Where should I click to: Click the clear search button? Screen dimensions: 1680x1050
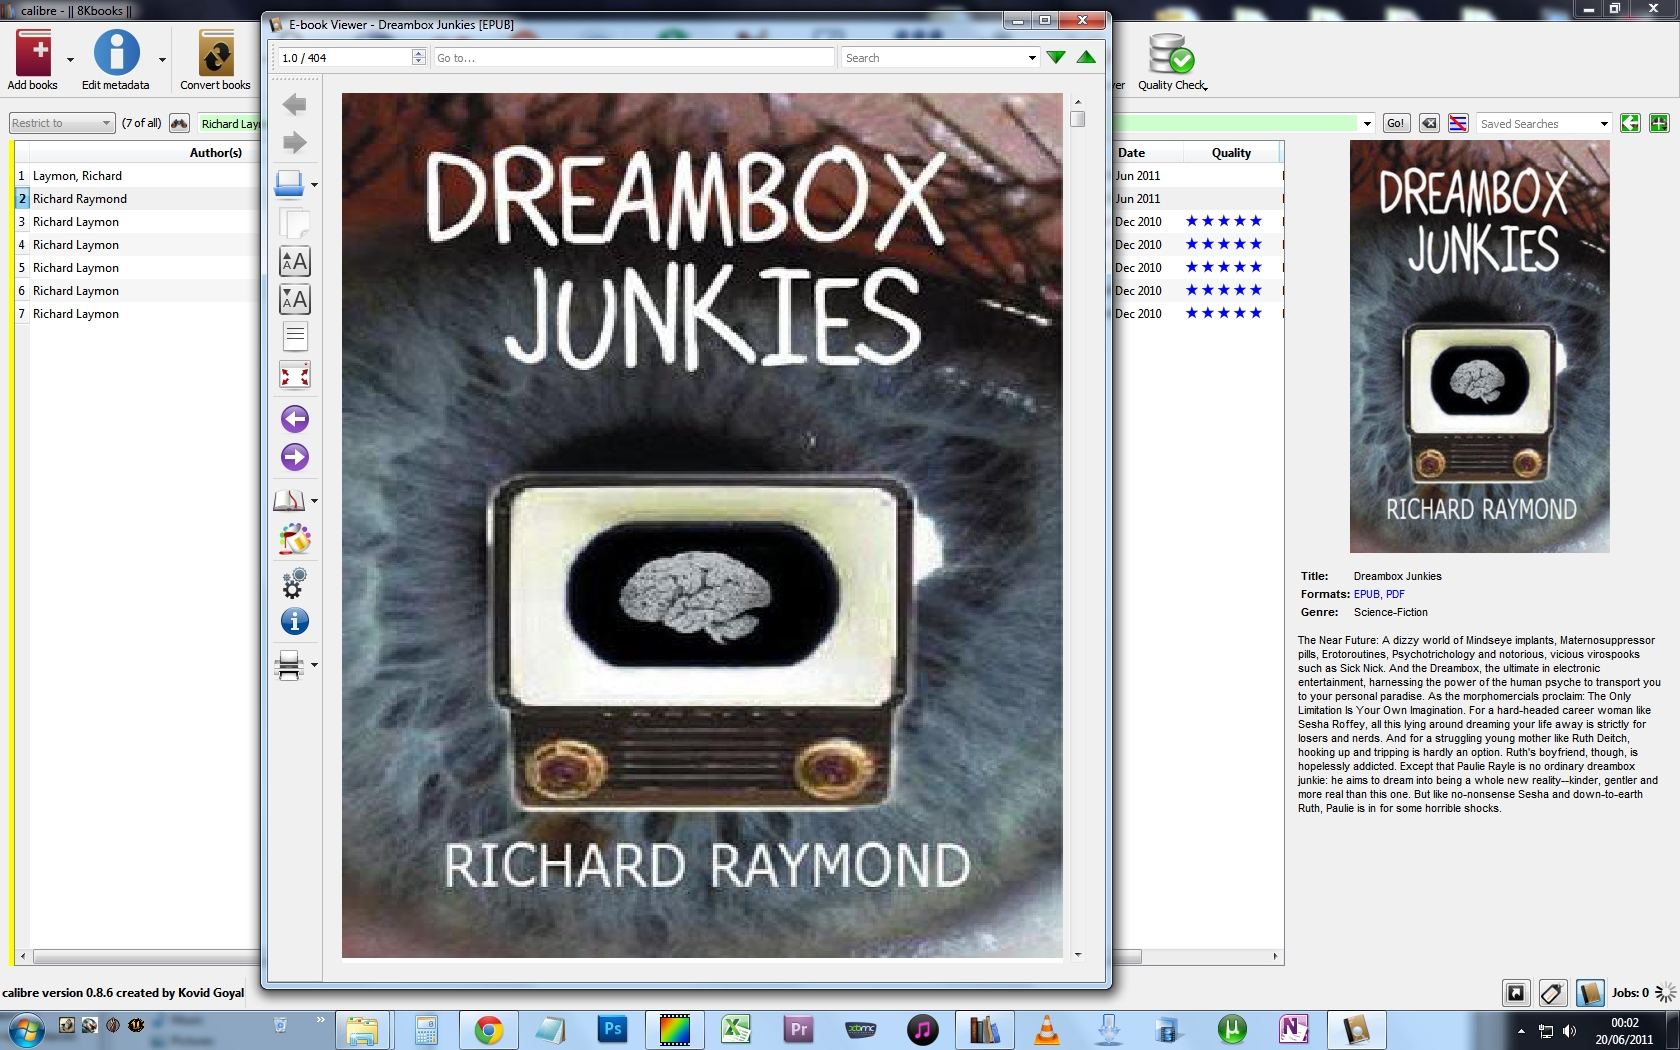tap(1429, 123)
